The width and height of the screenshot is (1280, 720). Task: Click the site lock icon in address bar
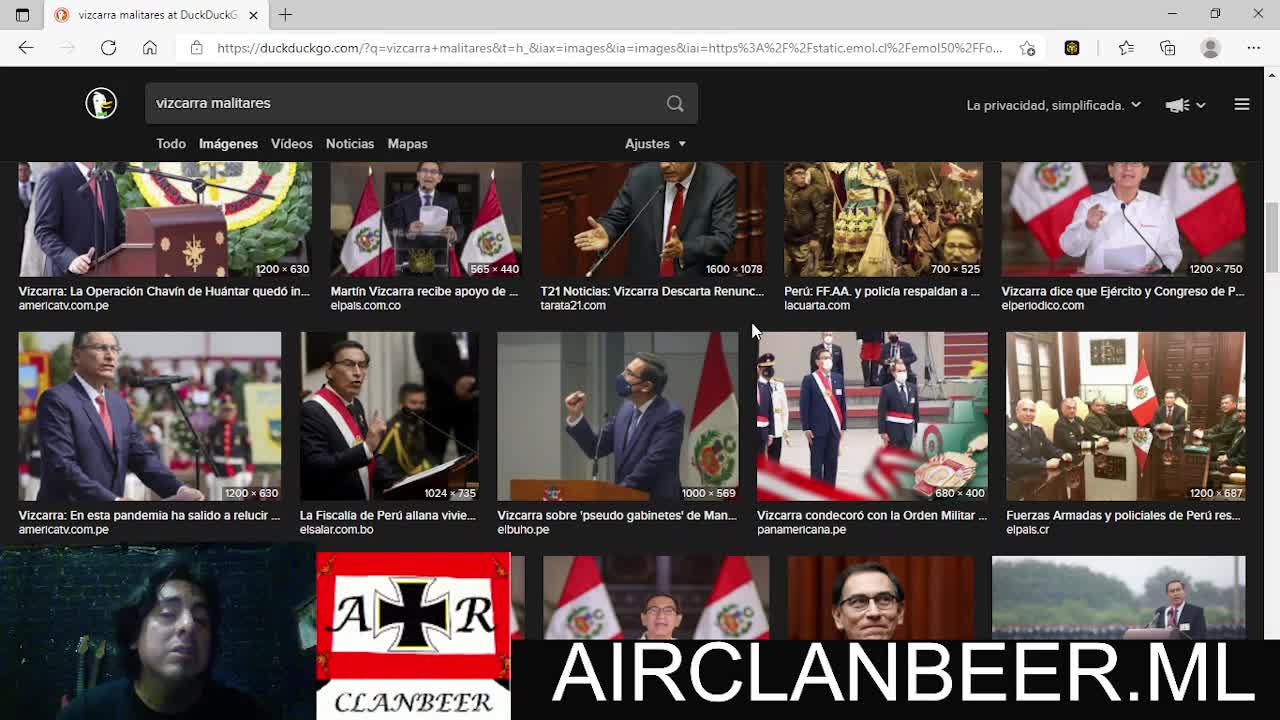197,48
